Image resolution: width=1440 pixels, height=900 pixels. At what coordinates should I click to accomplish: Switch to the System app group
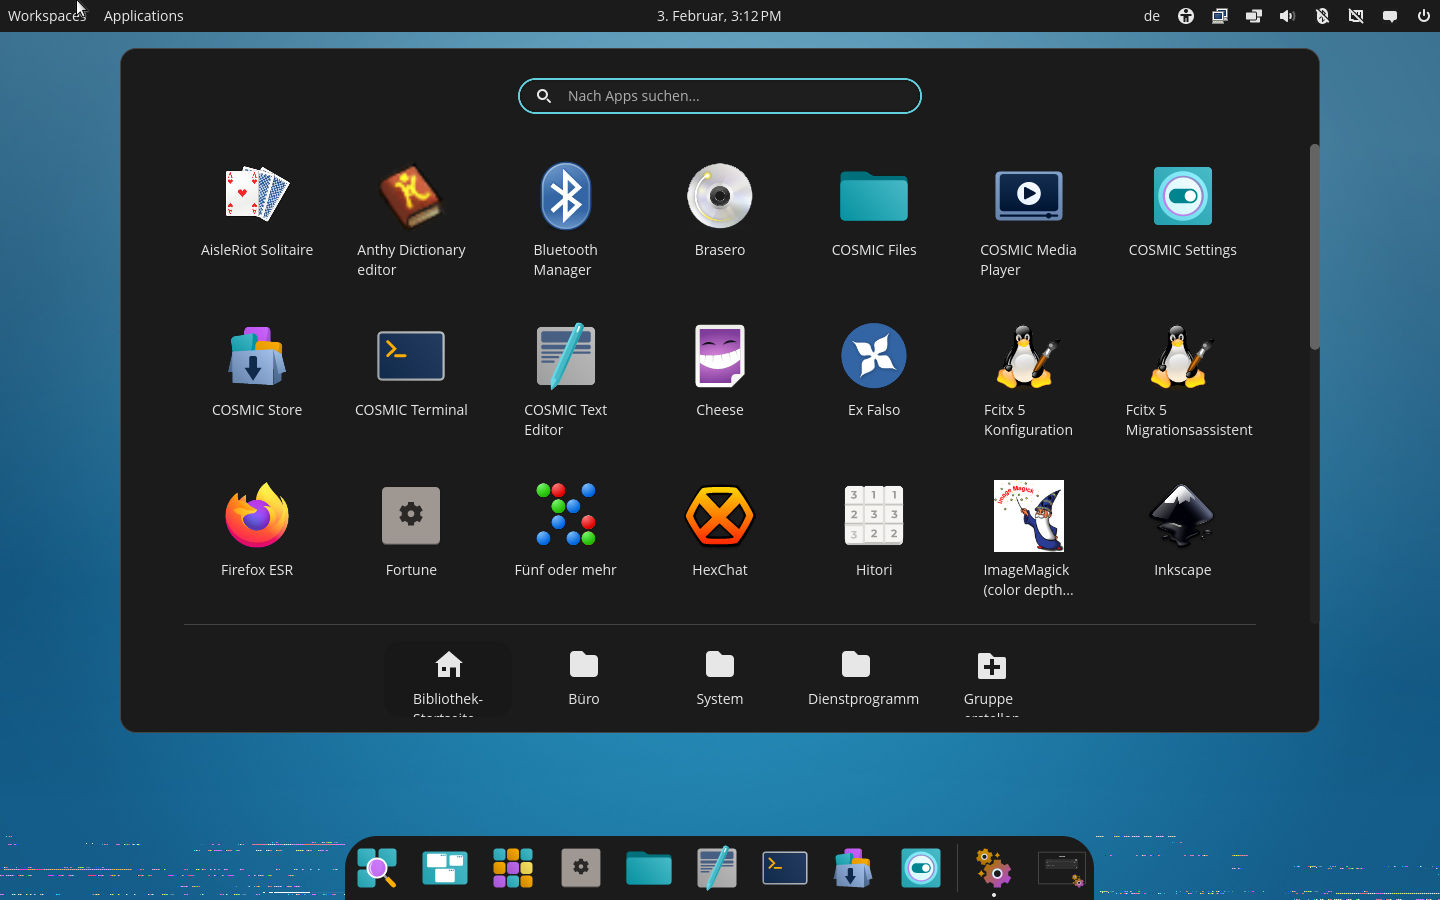pyautogui.click(x=719, y=678)
